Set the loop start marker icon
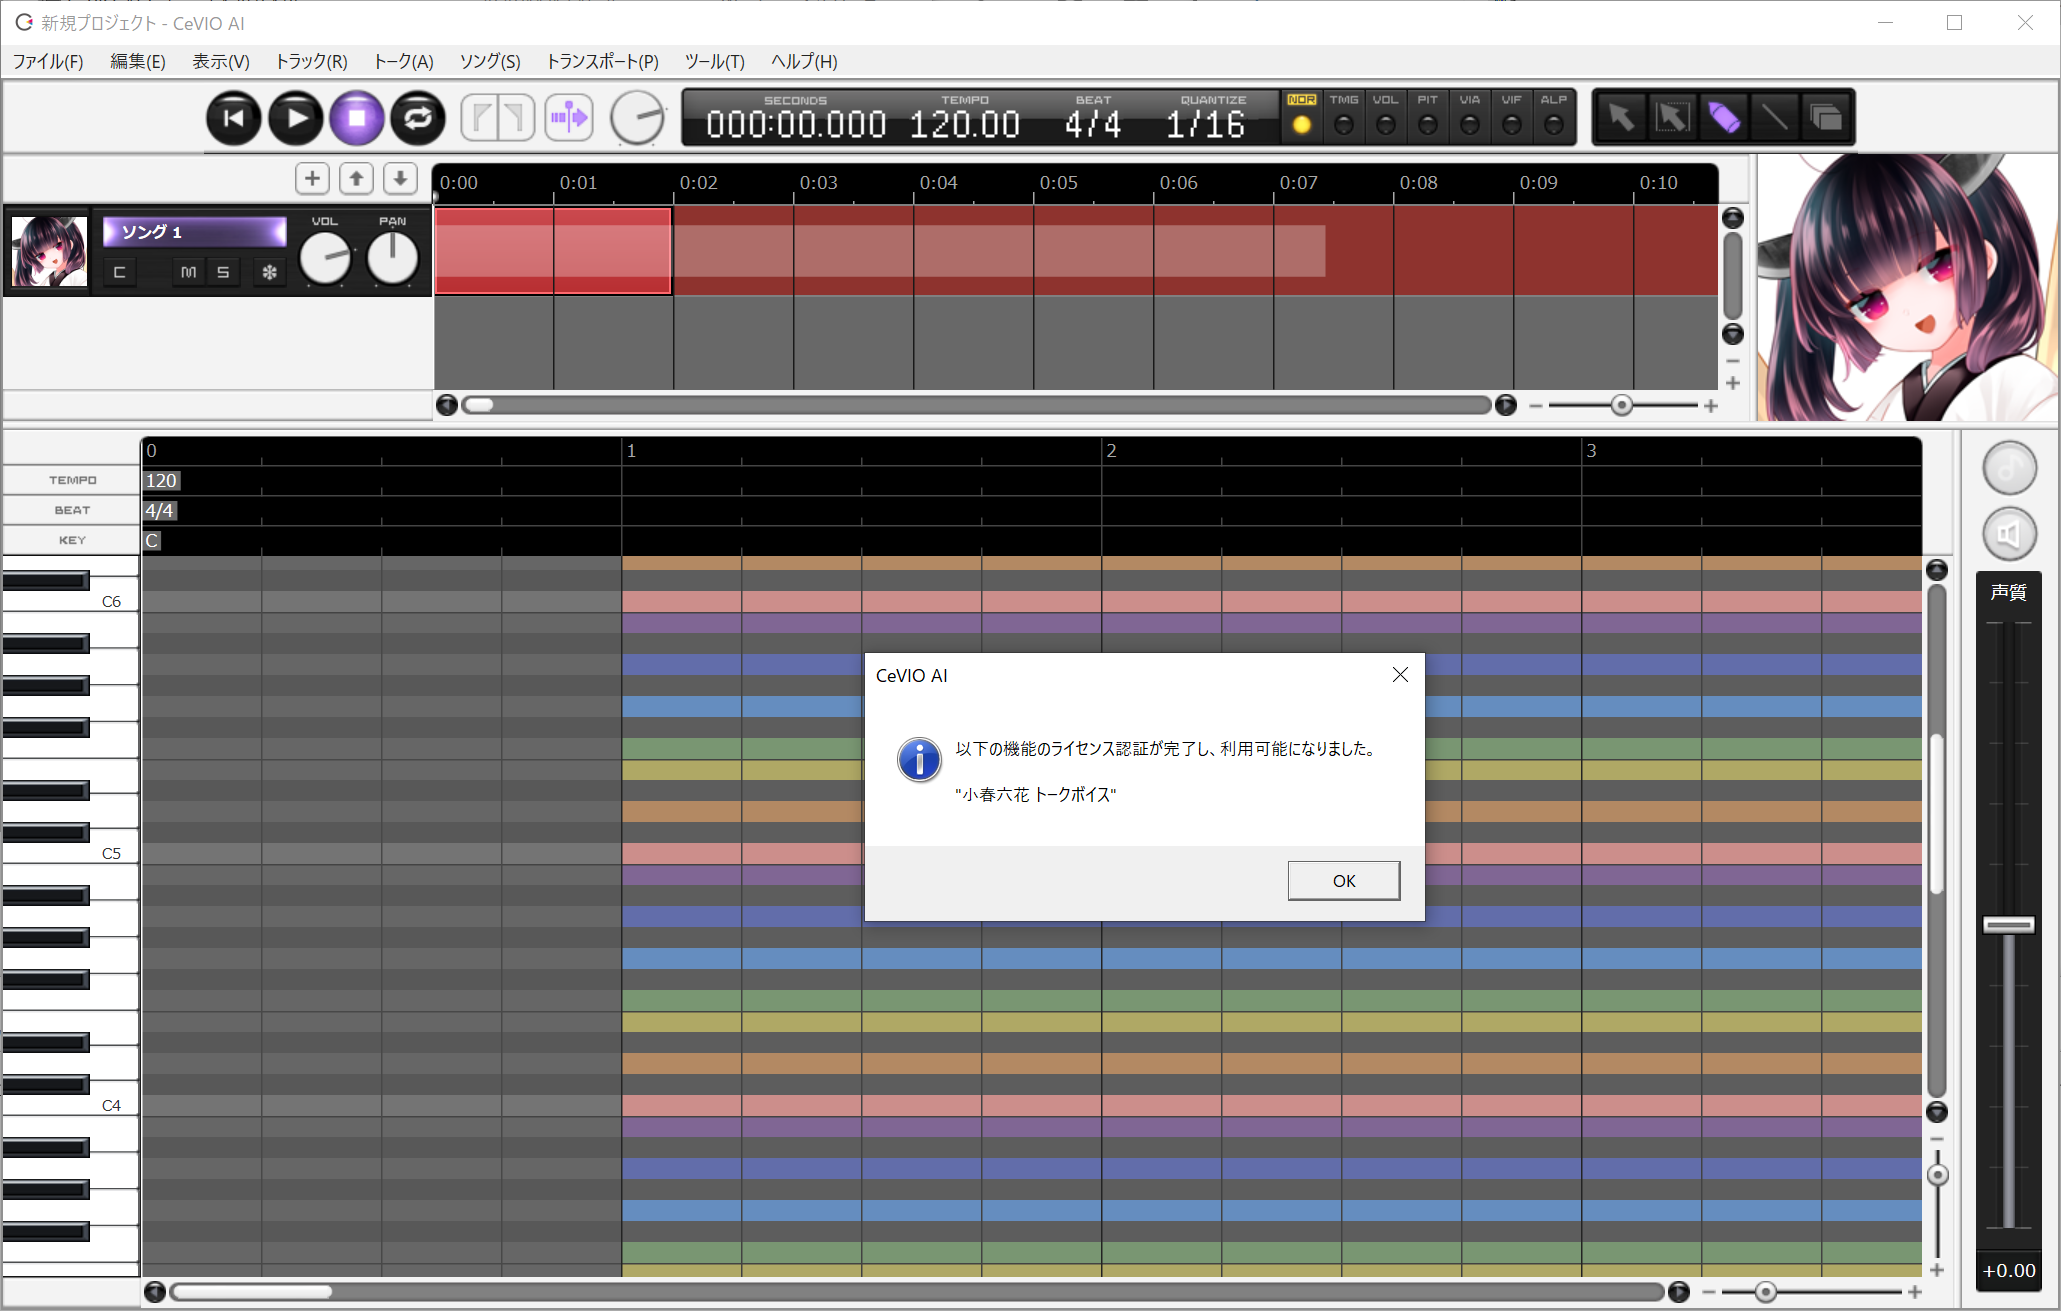The width and height of the screenshot is (2061, 1311). point(481,118)
